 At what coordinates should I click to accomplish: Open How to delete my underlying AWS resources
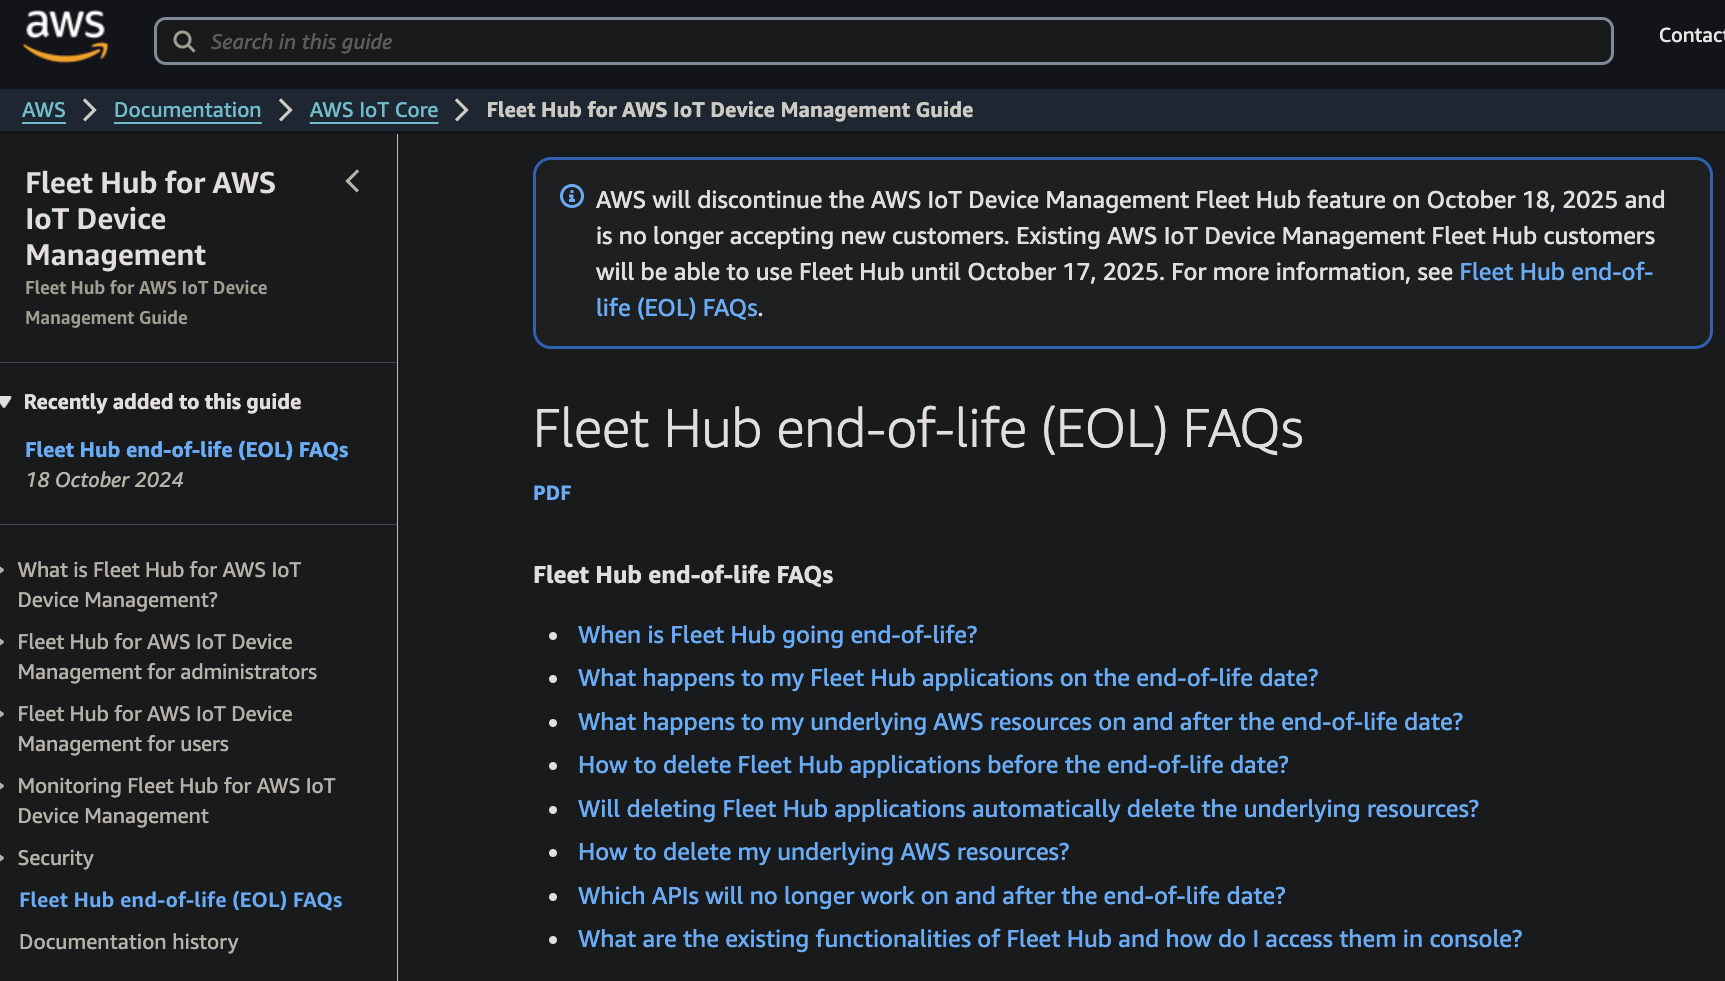(824, 852)
